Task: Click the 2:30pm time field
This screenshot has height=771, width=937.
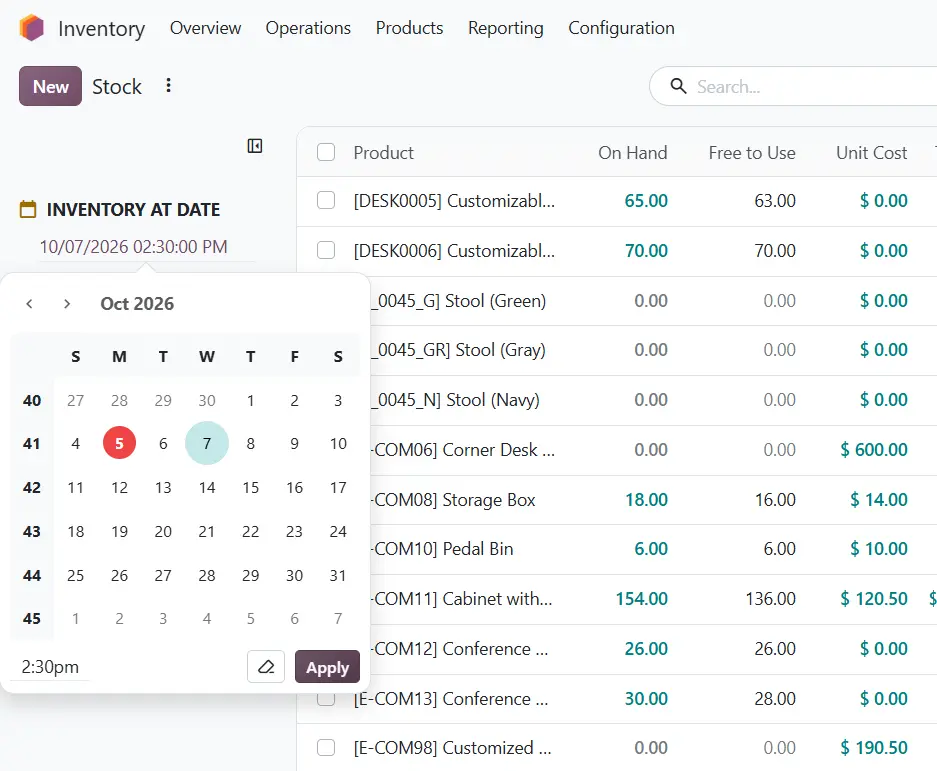Action: coord(50,666)
